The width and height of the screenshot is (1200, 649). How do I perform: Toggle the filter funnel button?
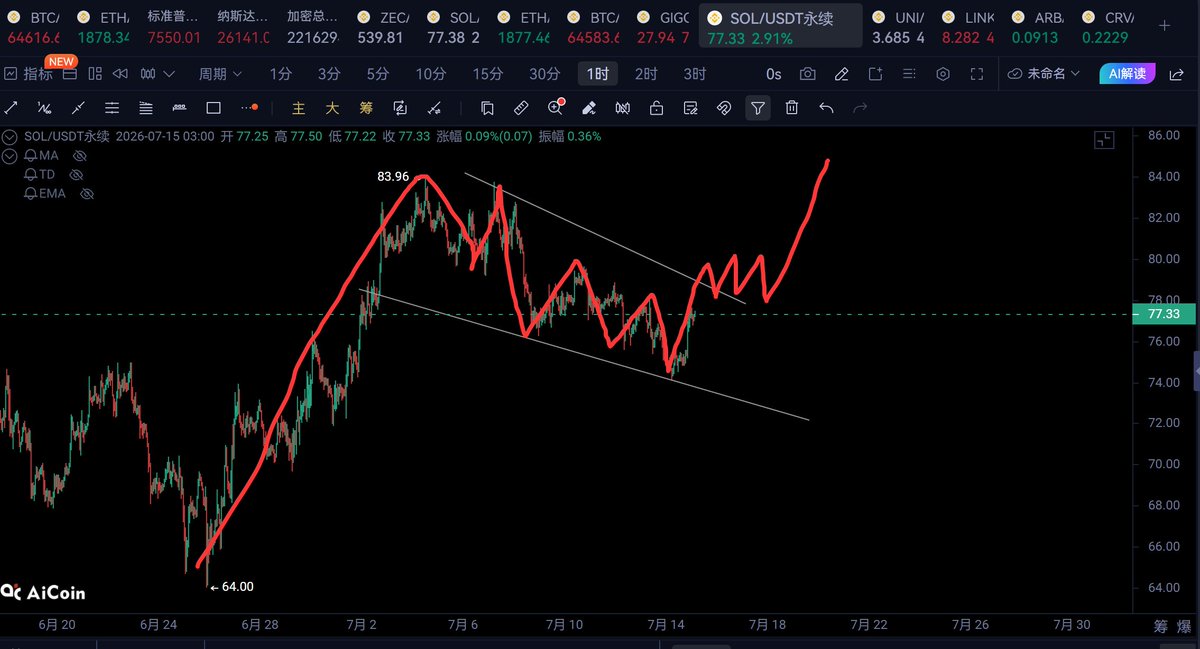coord(758,108)
